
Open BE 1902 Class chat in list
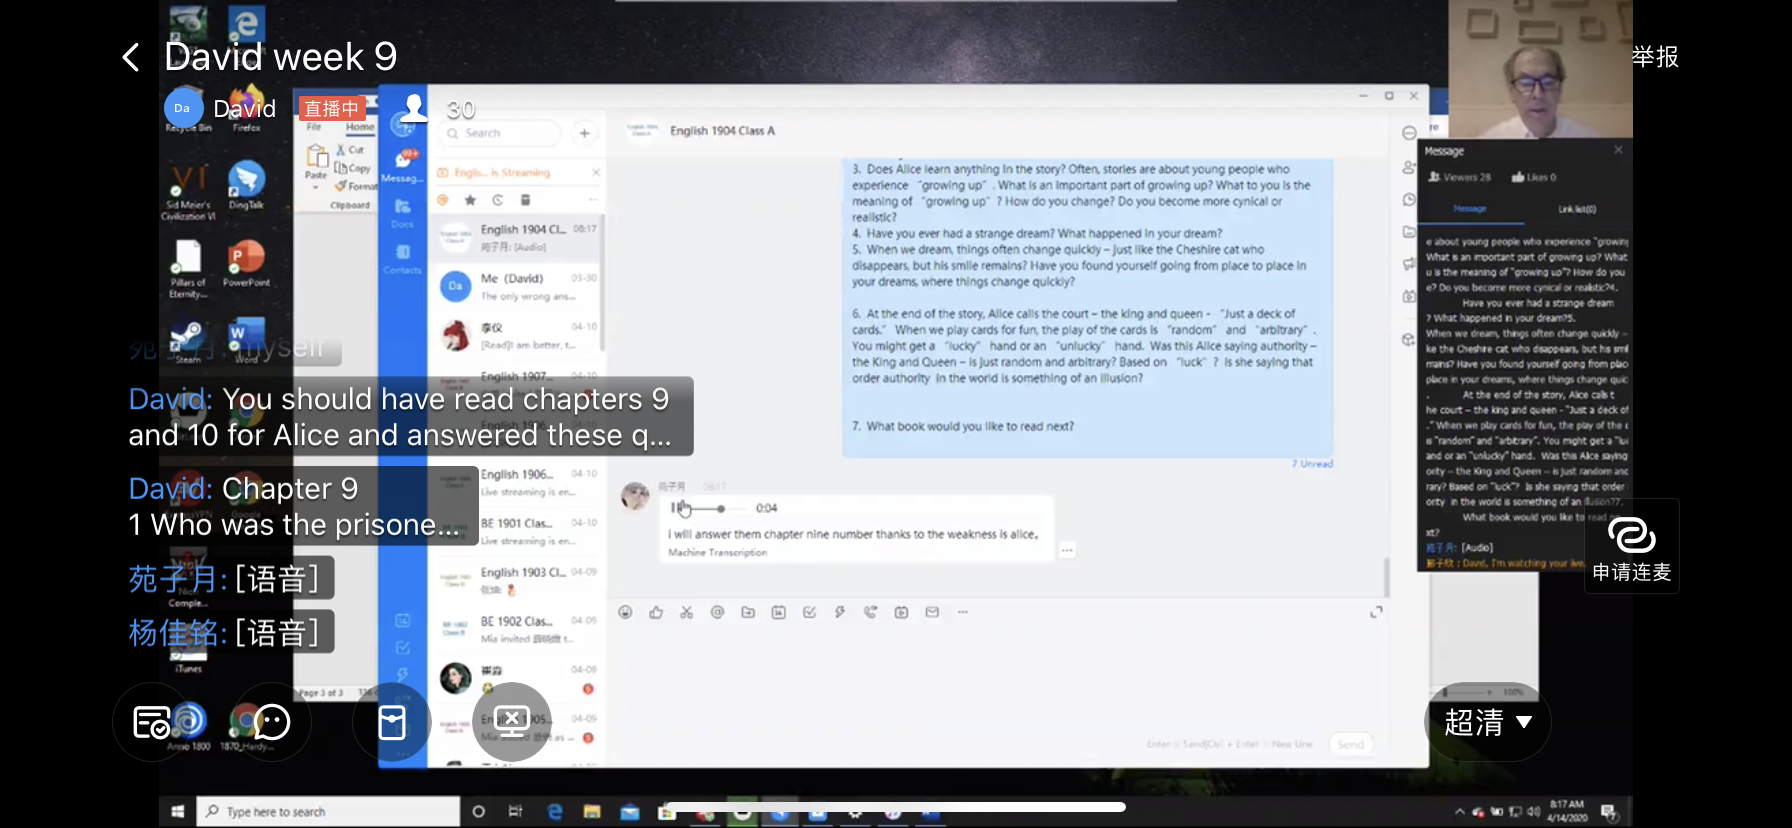click(517, 629)
